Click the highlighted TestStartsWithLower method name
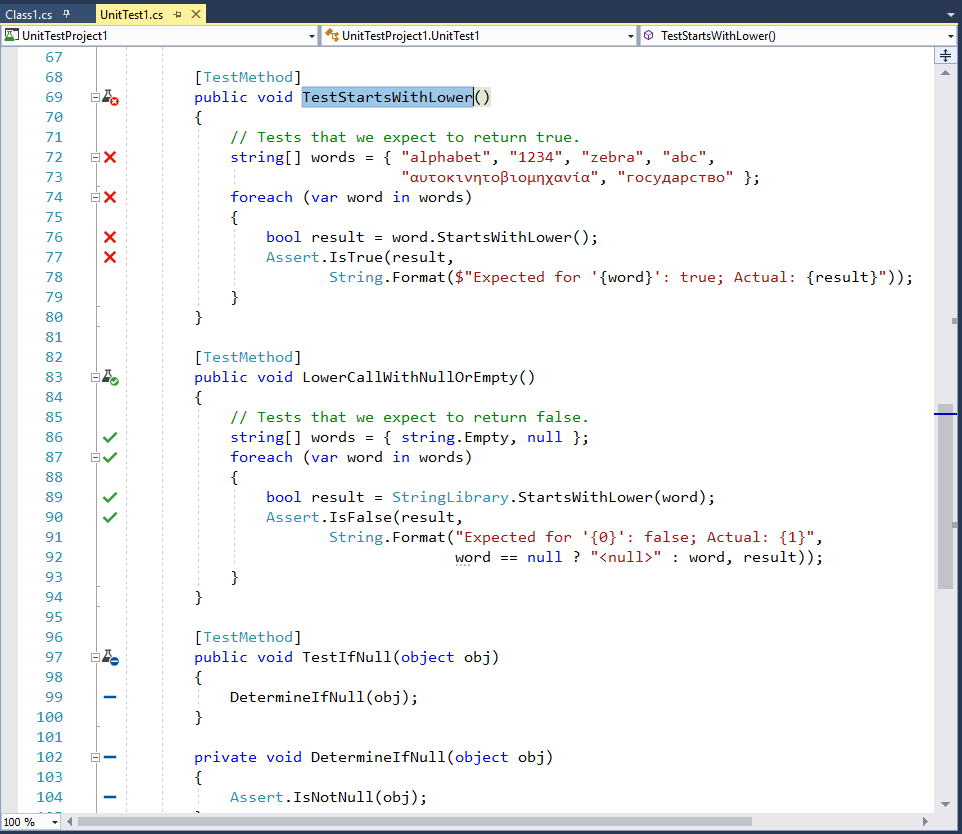Image resolution: width=962 pixels, height=834 pixels. tap(387, 97)
